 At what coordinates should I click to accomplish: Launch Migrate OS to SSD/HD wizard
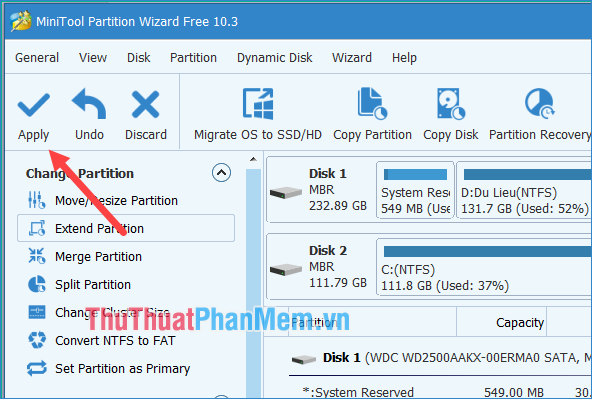pos(258,115)
